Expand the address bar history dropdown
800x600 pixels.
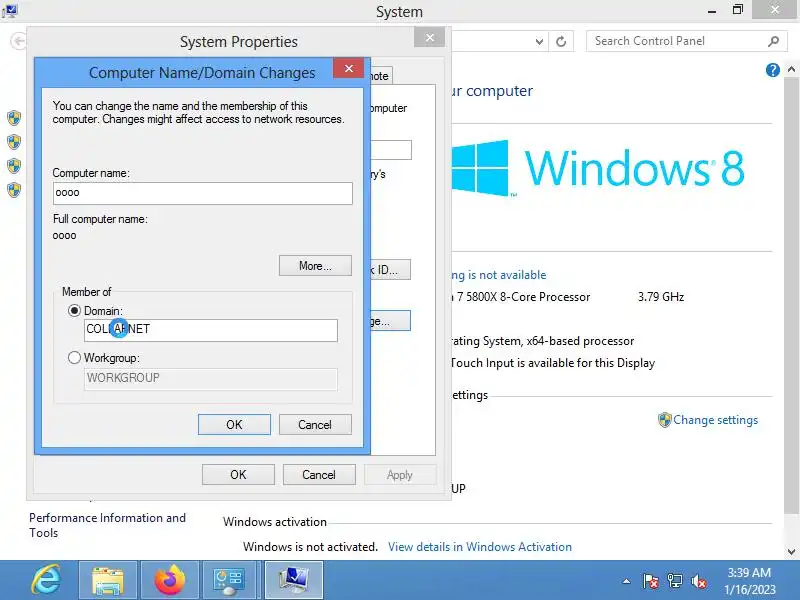(539, 41)
